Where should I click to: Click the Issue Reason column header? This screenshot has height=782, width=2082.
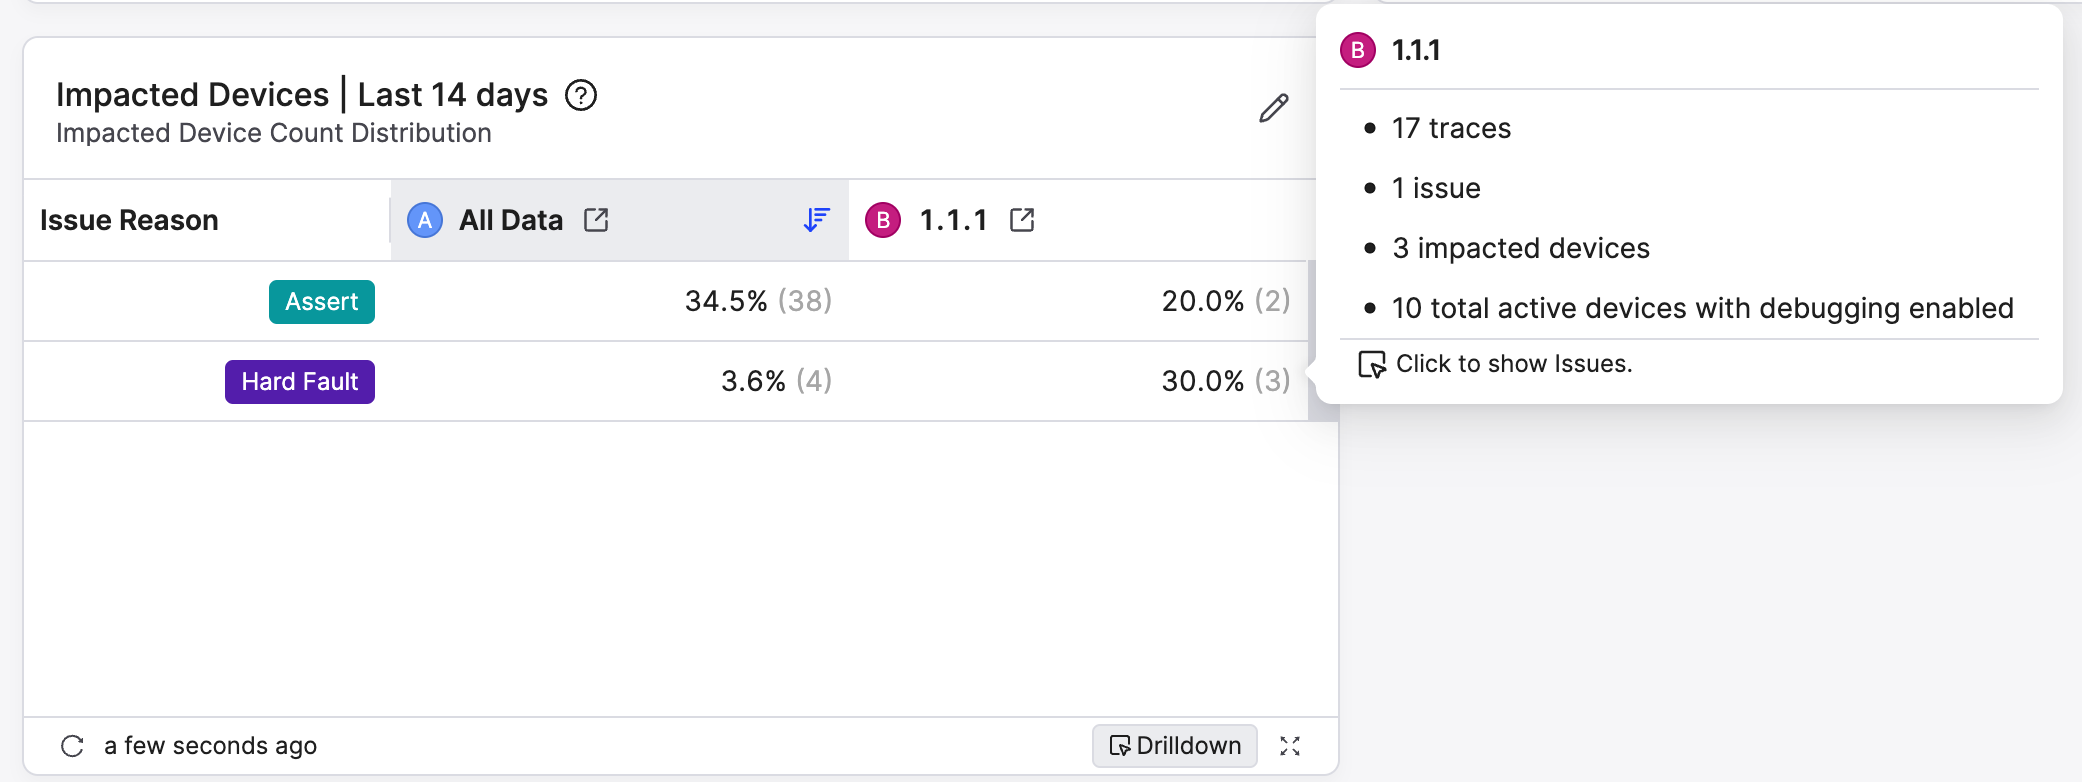(x=129, y=220)
